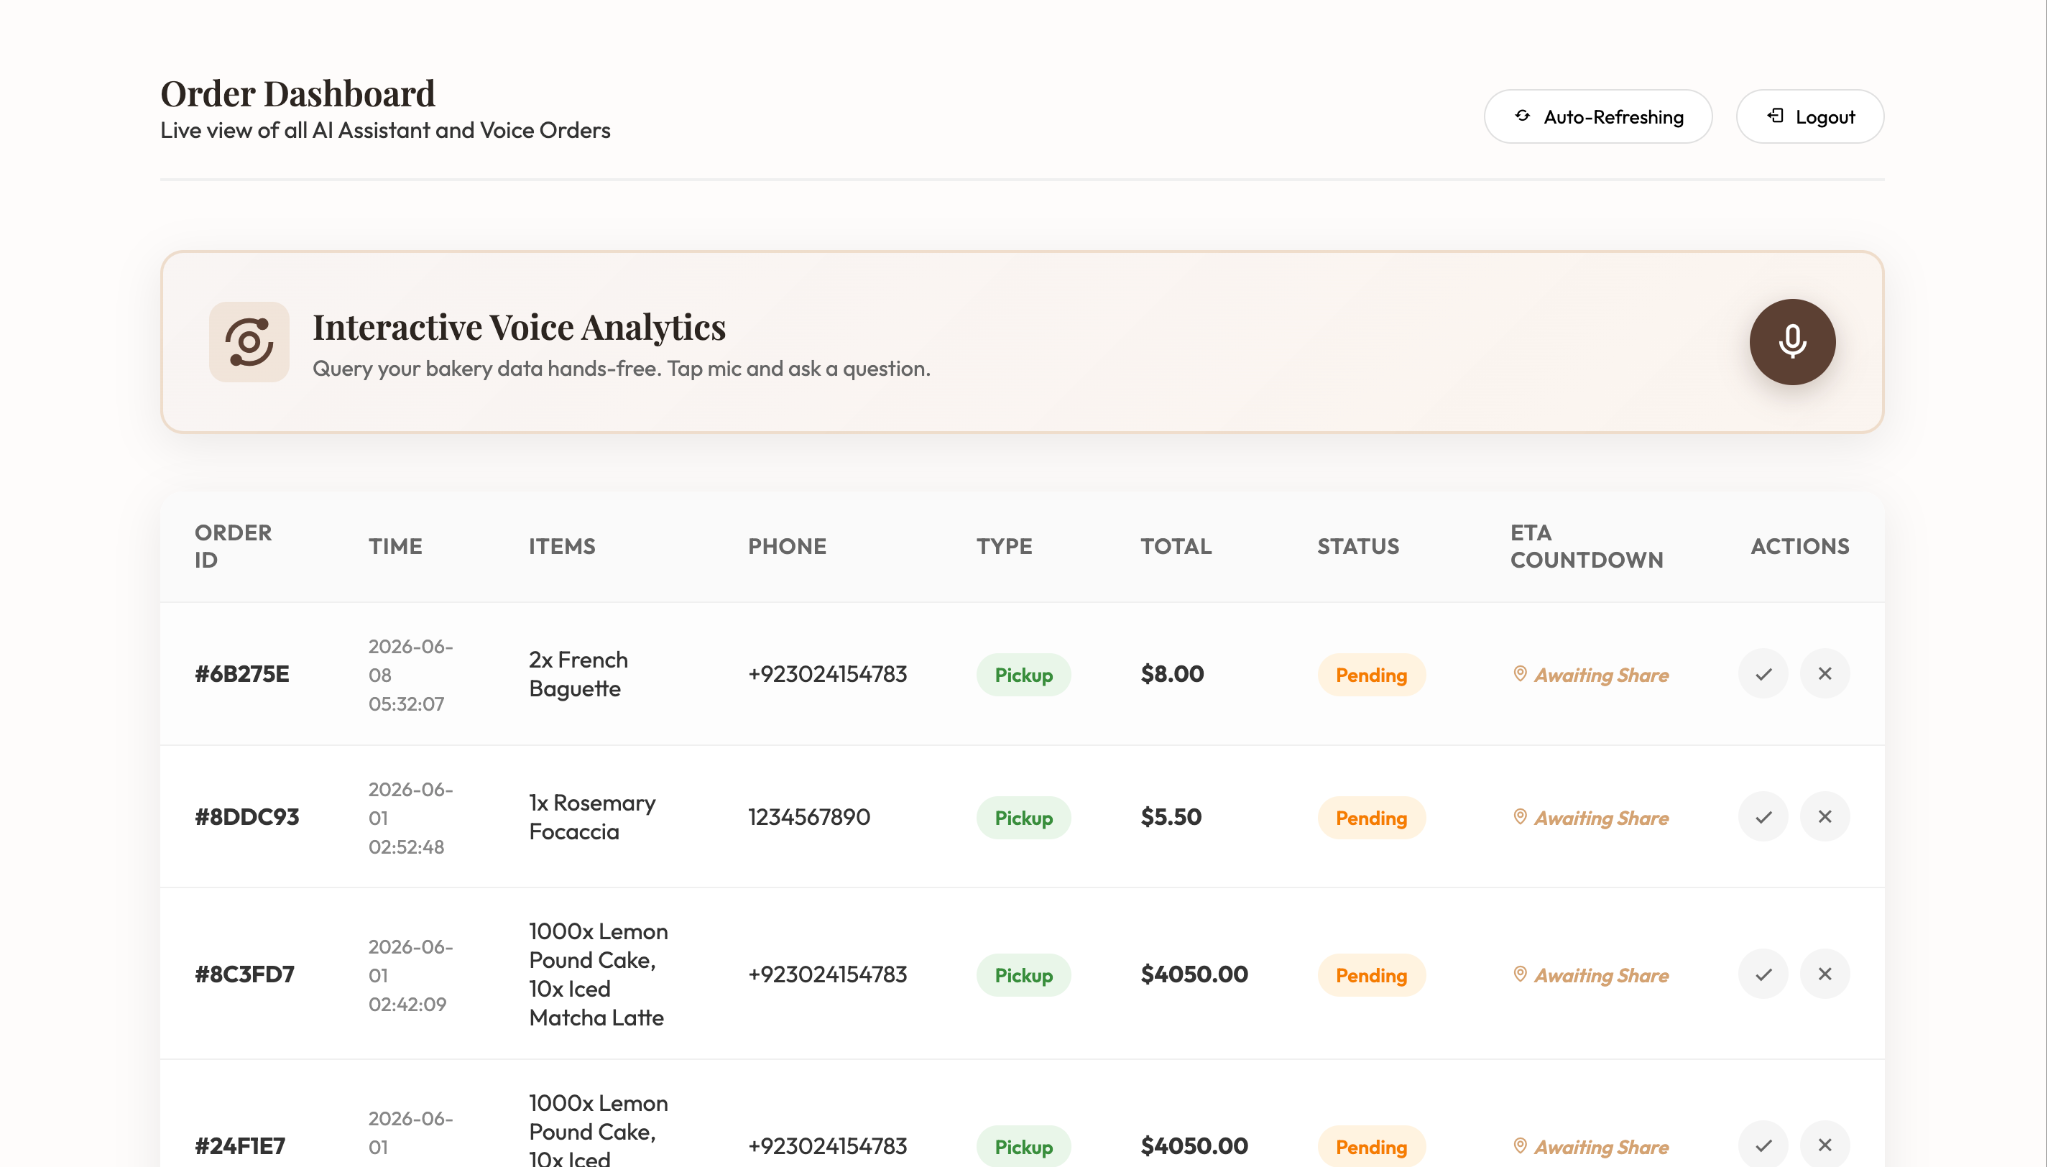Click Pending status badge of order #8DDC93

(x=1371, y=818)
